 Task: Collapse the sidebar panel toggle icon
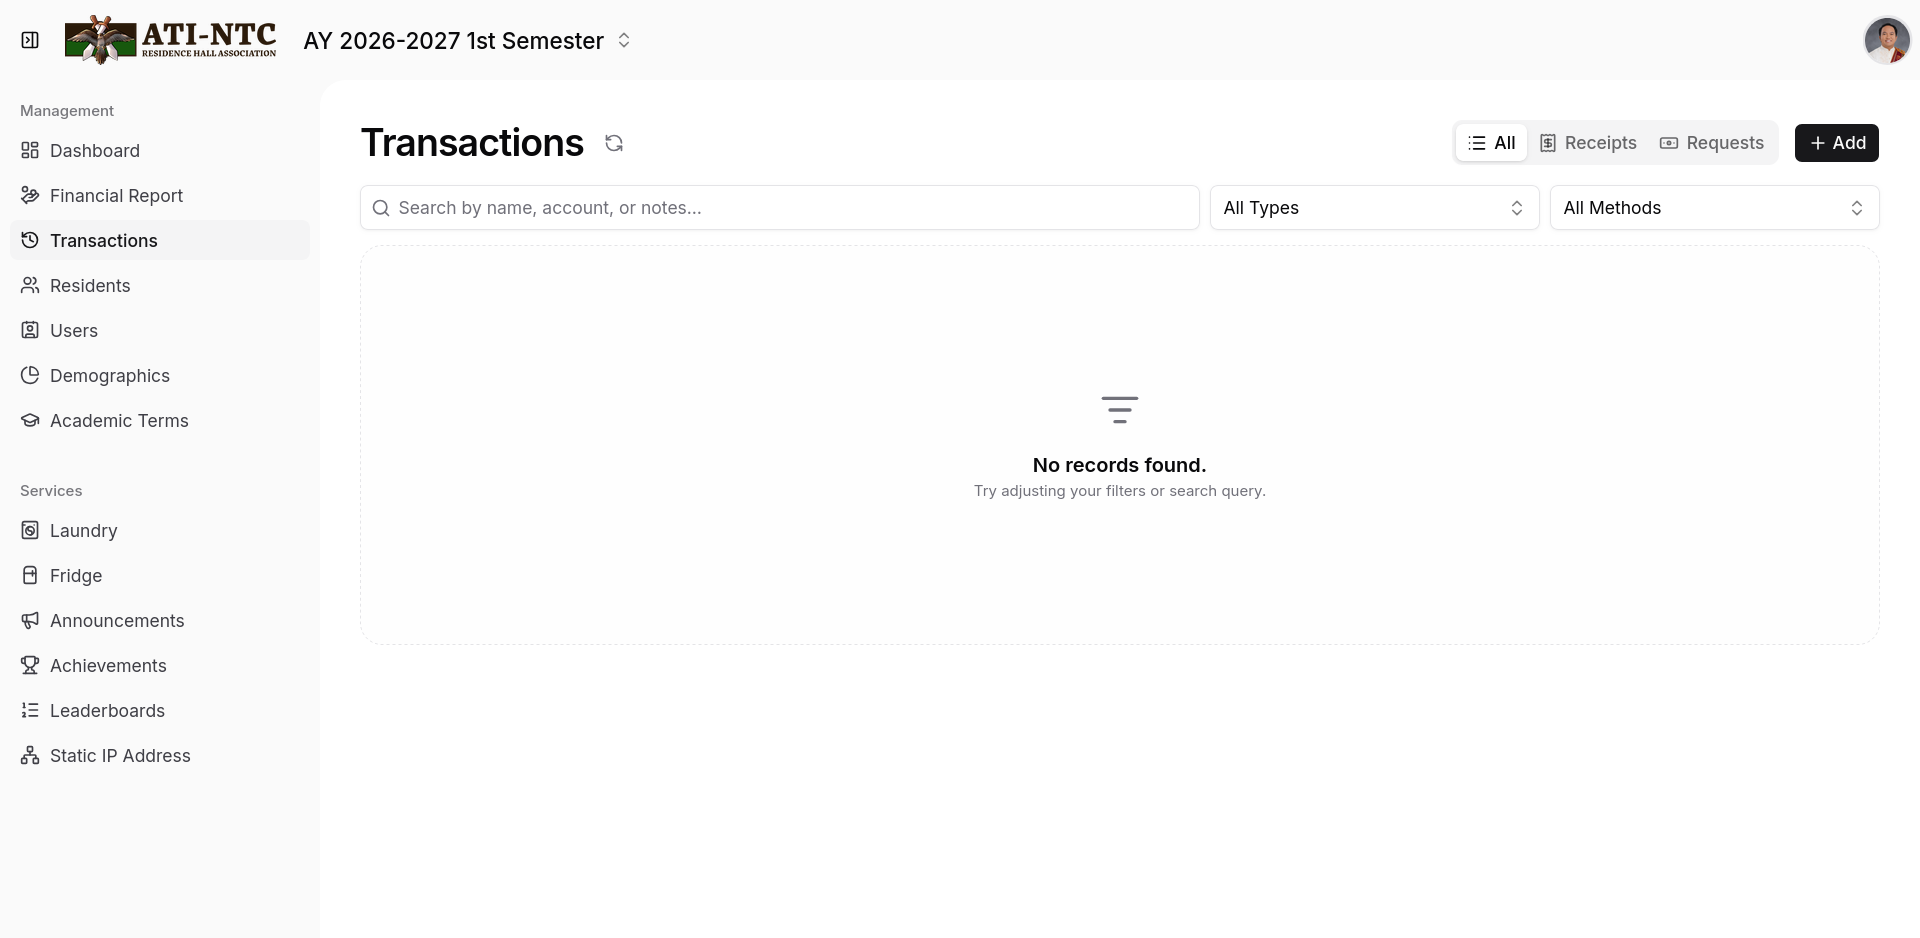click(30, 40)
